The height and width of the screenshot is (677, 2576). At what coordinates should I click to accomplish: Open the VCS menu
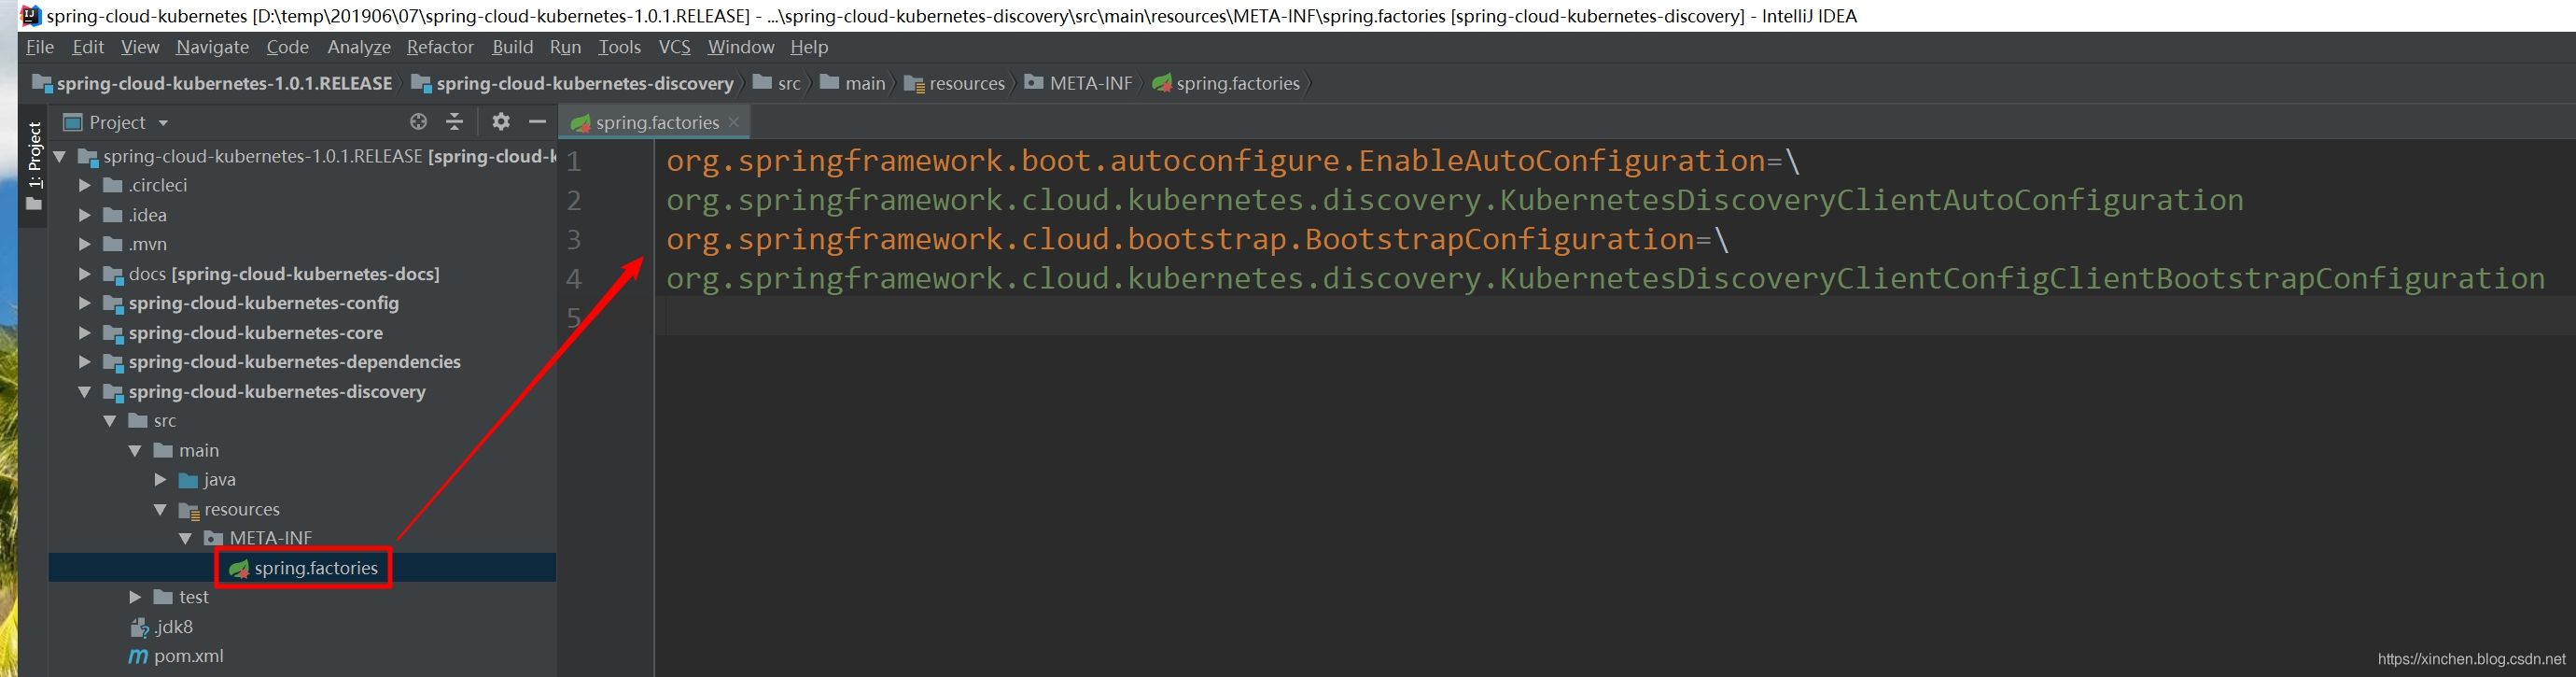(675, 47)
